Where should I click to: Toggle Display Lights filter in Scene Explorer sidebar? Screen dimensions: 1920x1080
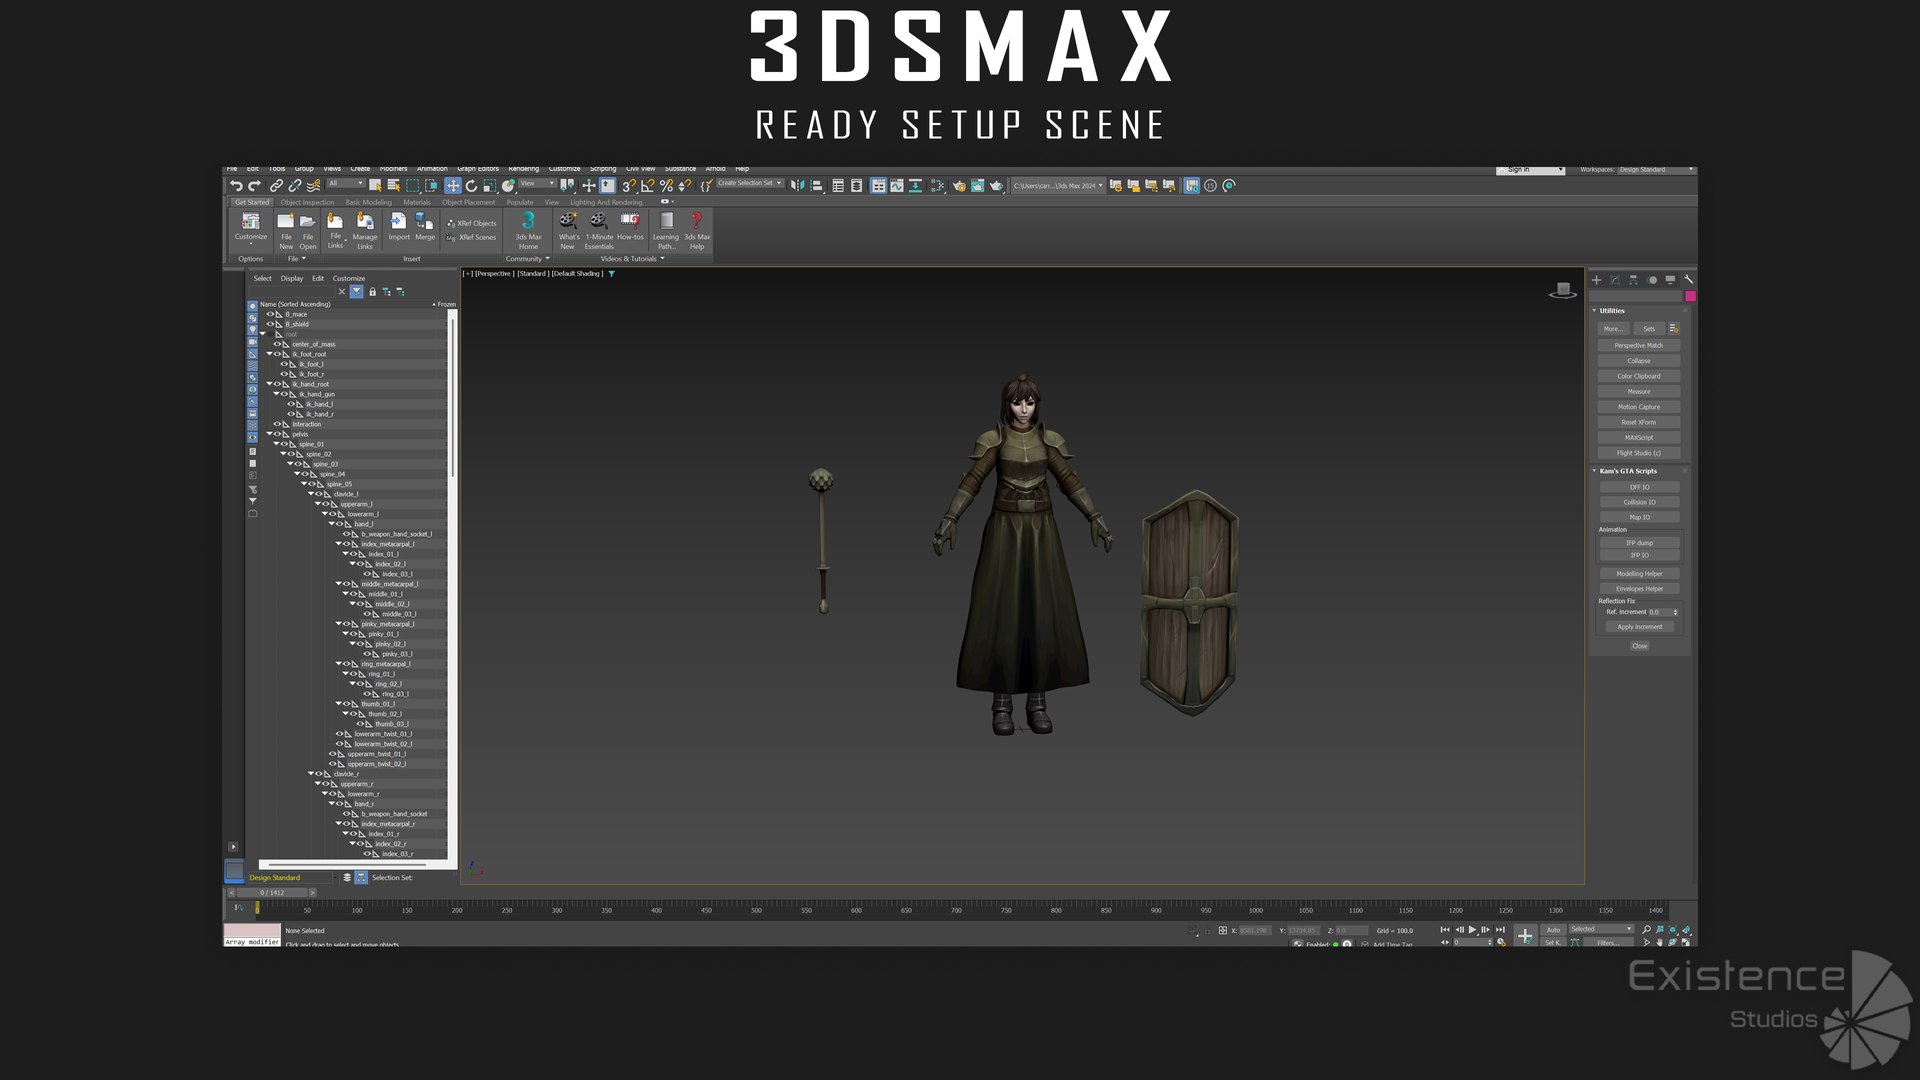253,330
